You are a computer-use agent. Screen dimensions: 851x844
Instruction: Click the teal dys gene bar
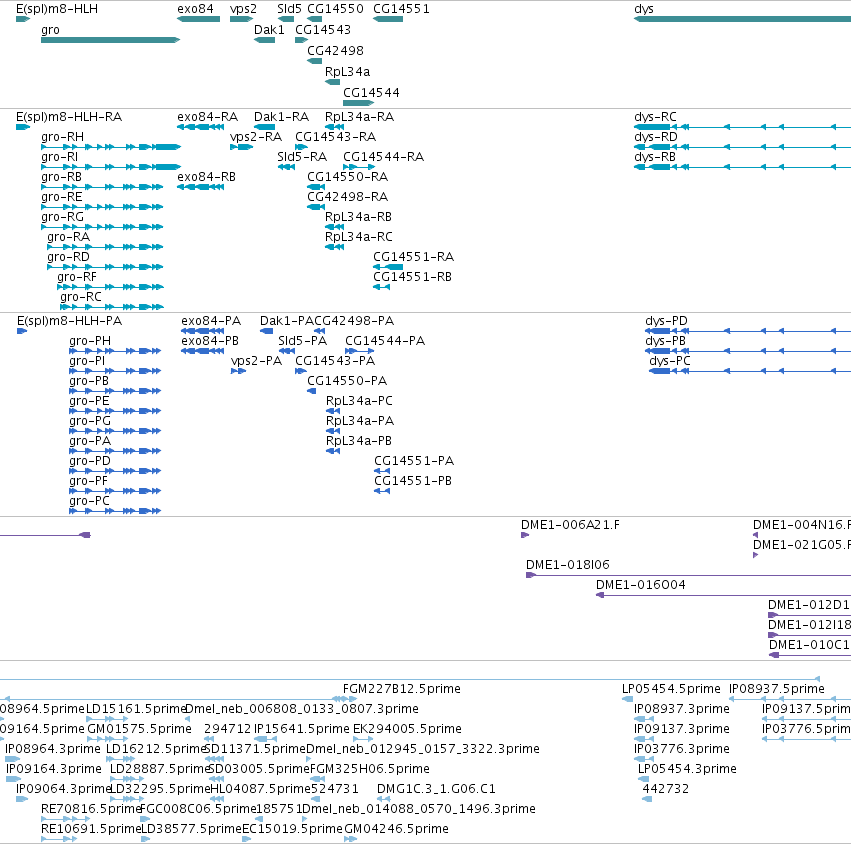(742, 19)
